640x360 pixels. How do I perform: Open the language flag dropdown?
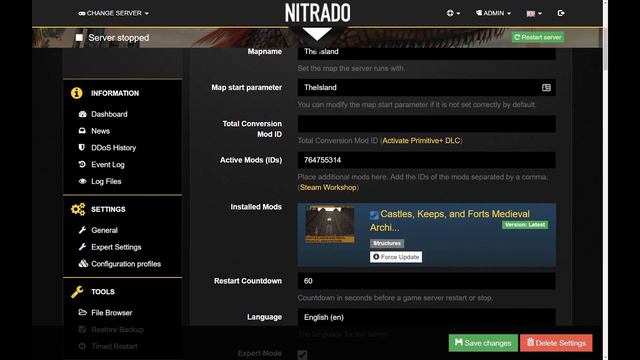534,13
